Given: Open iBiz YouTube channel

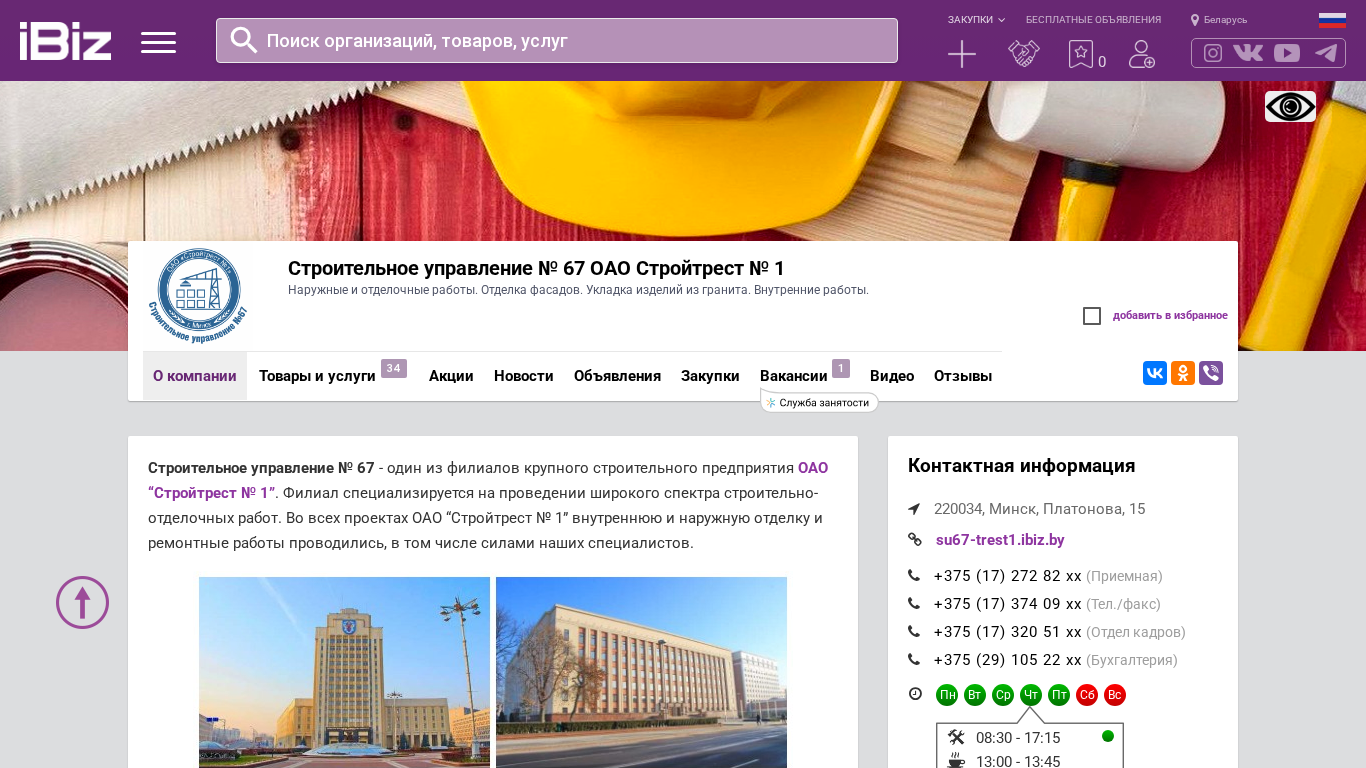Looking at the screenshot, I should pyautogui.click(x=1287, y=53).
